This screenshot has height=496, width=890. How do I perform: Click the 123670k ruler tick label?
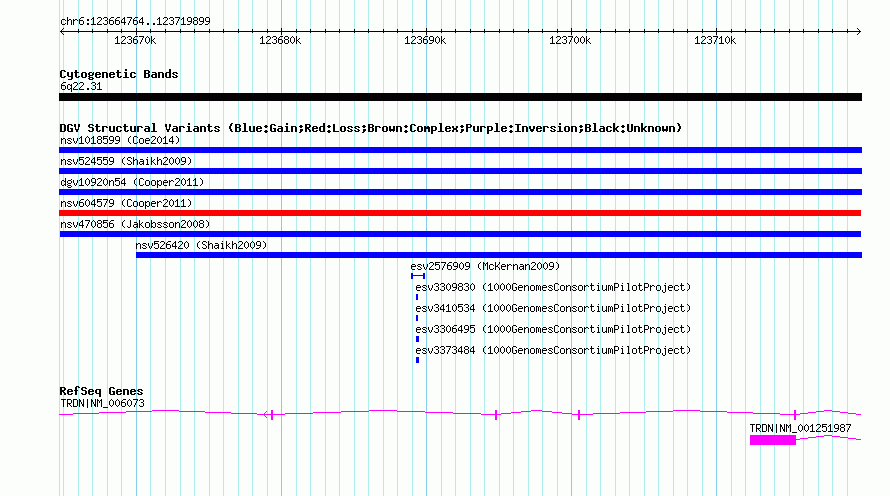click(x=135, y=40)
